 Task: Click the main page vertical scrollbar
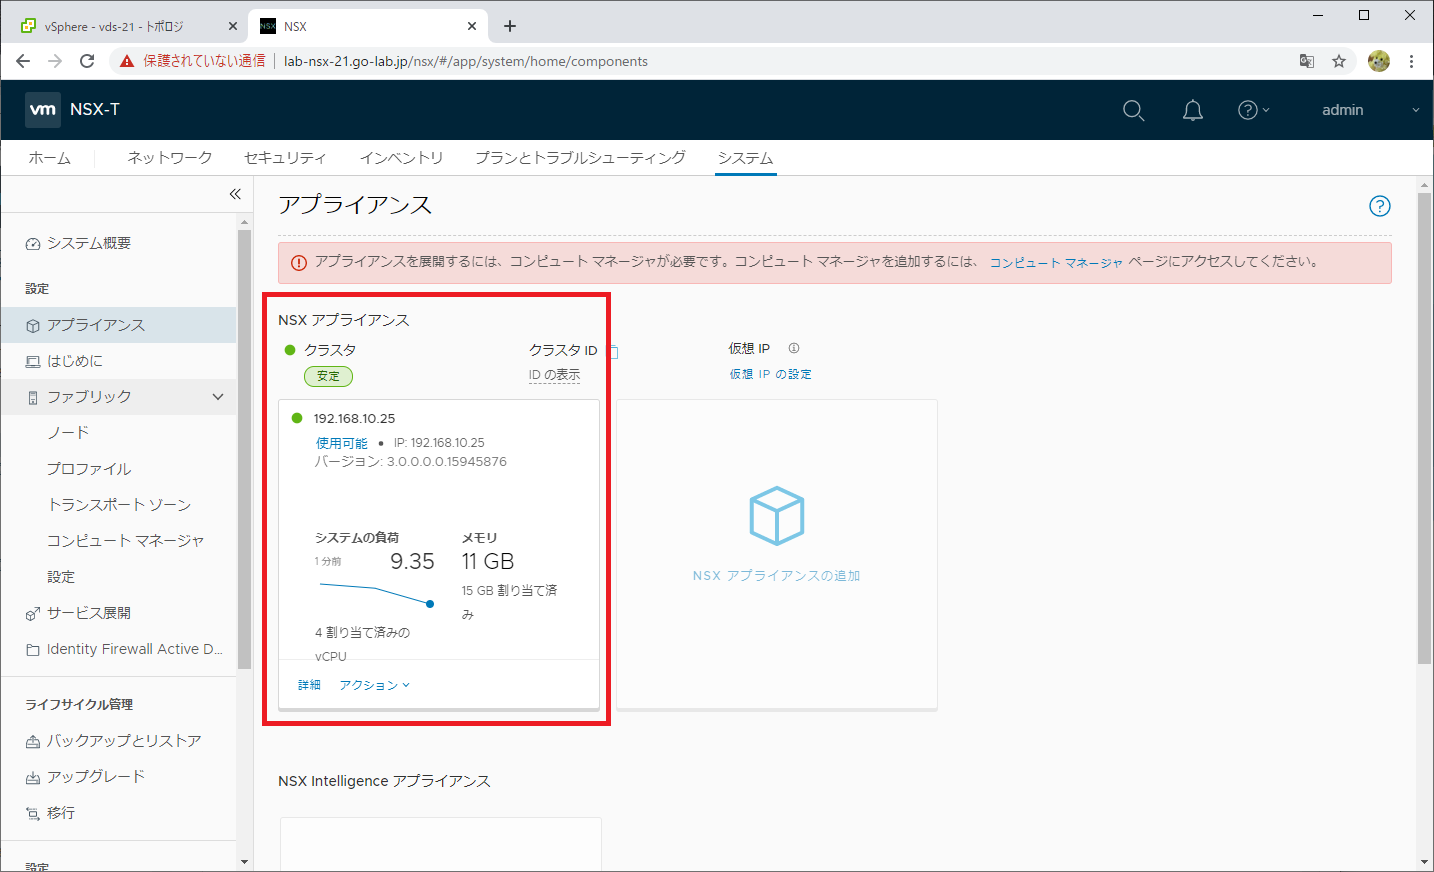click(1424, 427)
